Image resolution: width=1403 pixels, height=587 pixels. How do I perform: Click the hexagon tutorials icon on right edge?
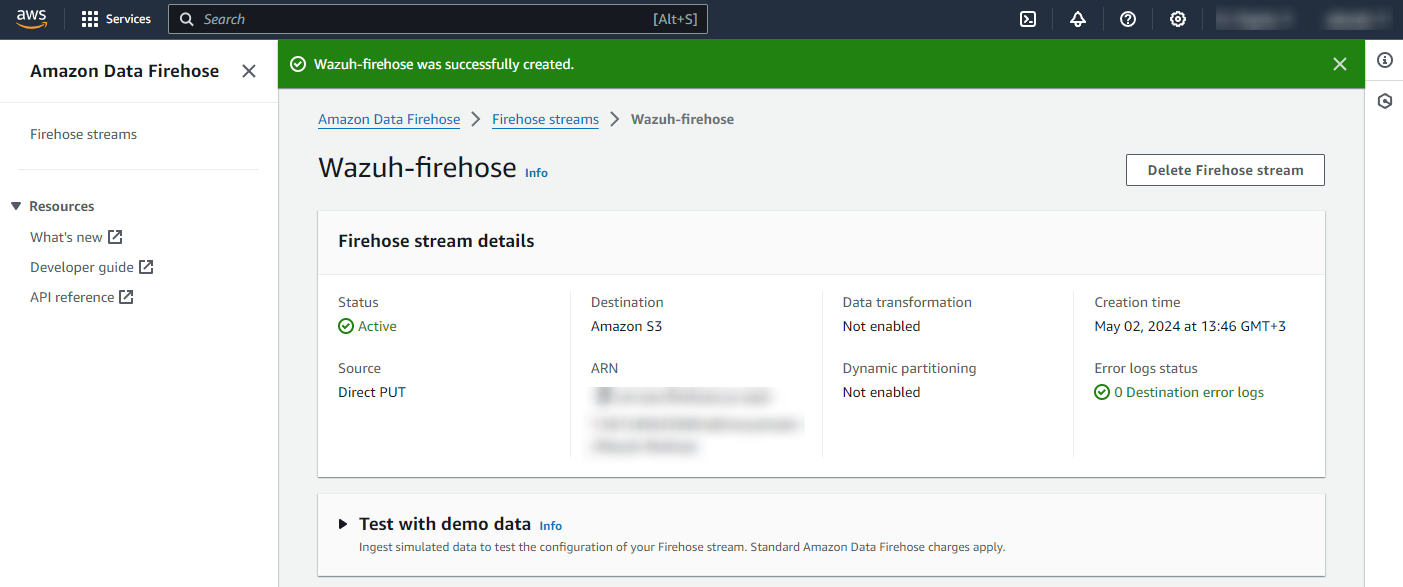tap(1385, 101)
